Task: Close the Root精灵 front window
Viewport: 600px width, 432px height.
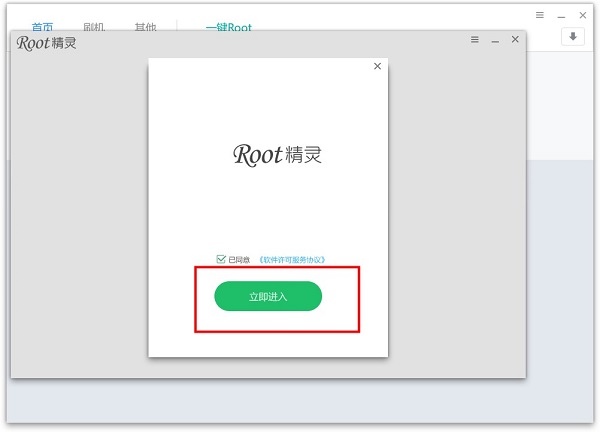Action: coord(515,40)
